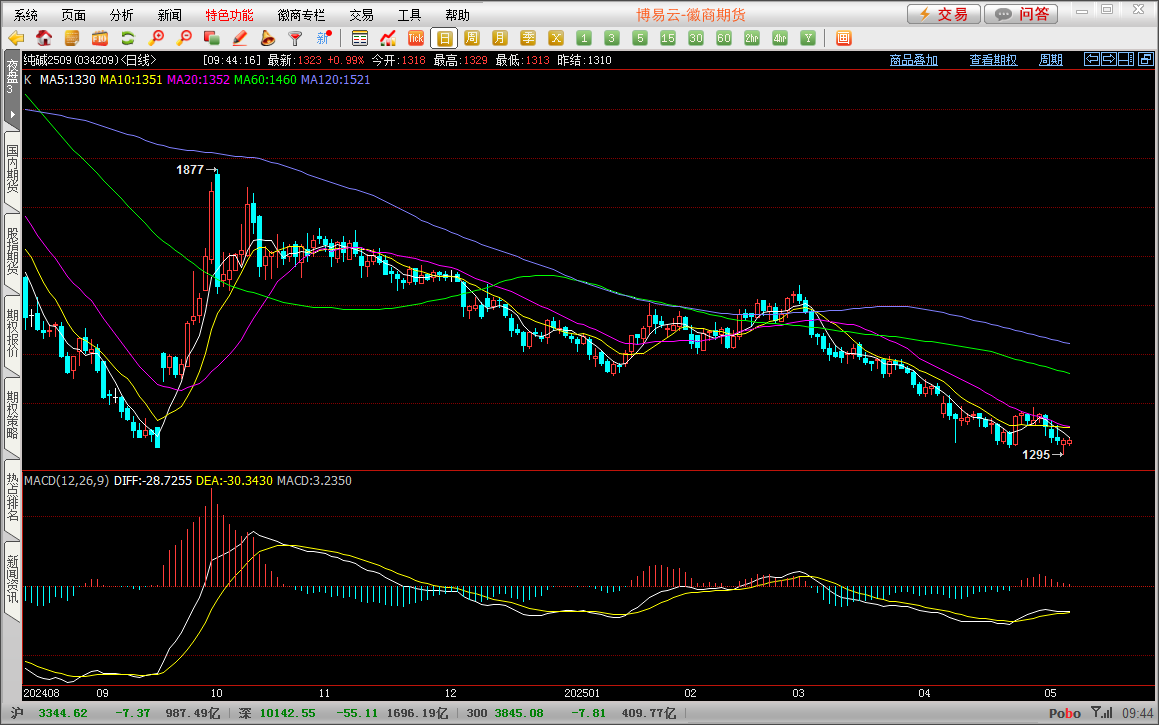Select weekly 周 period
The height and width of the screenshot is (725, 1159).
(x=472, y=38)
